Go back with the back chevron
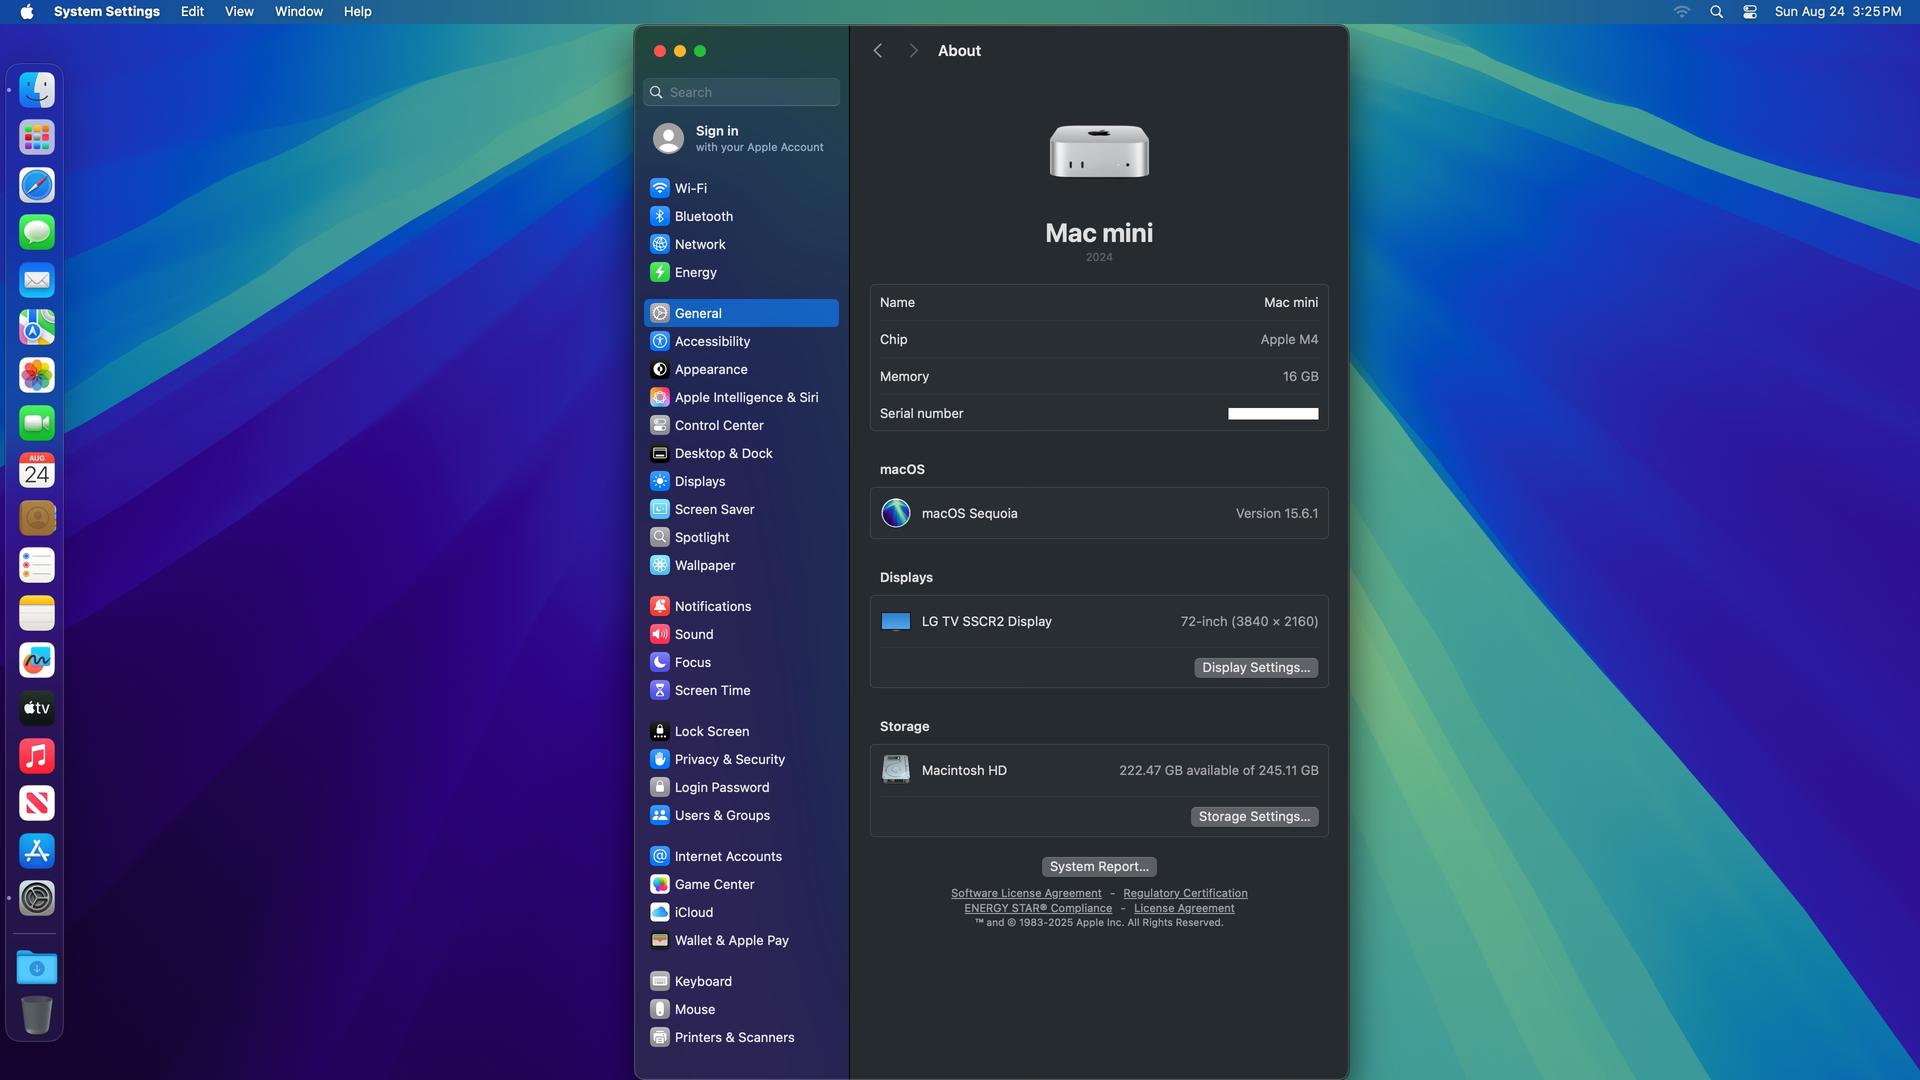1920x1080 pixels. pos(877,51)
